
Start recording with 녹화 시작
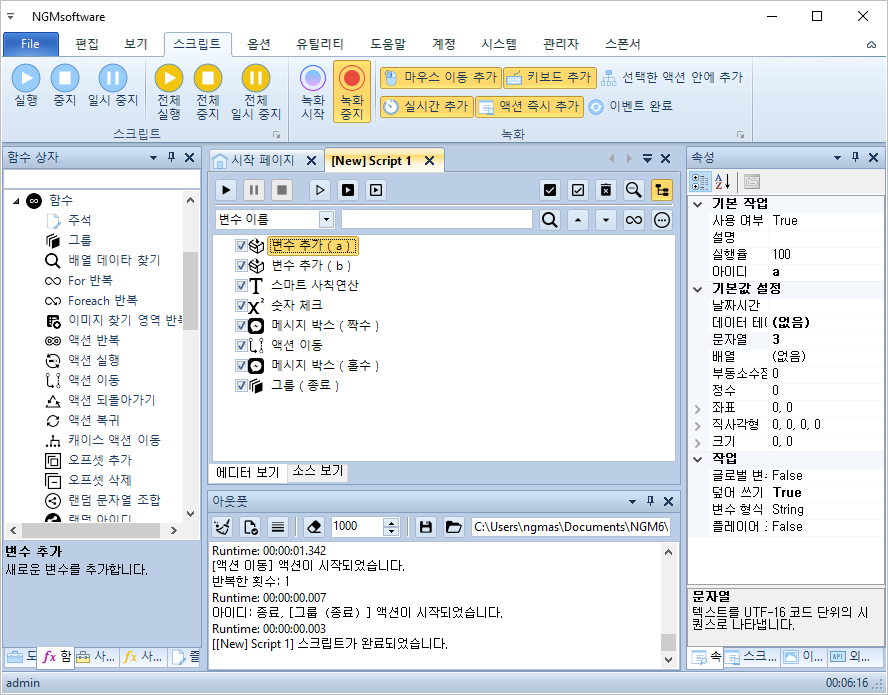[x=313, y=92]
